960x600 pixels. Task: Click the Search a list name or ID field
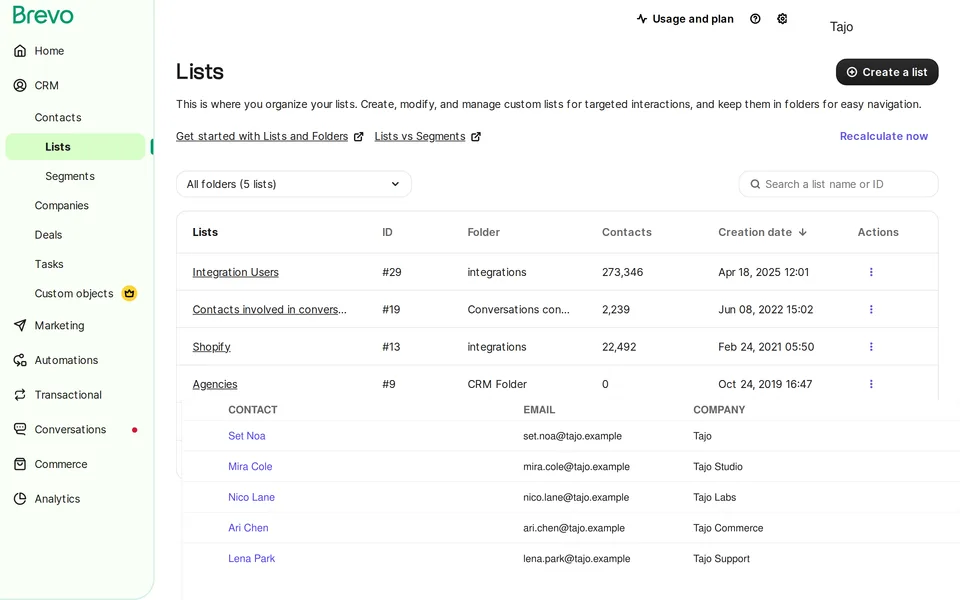point(838,184)
